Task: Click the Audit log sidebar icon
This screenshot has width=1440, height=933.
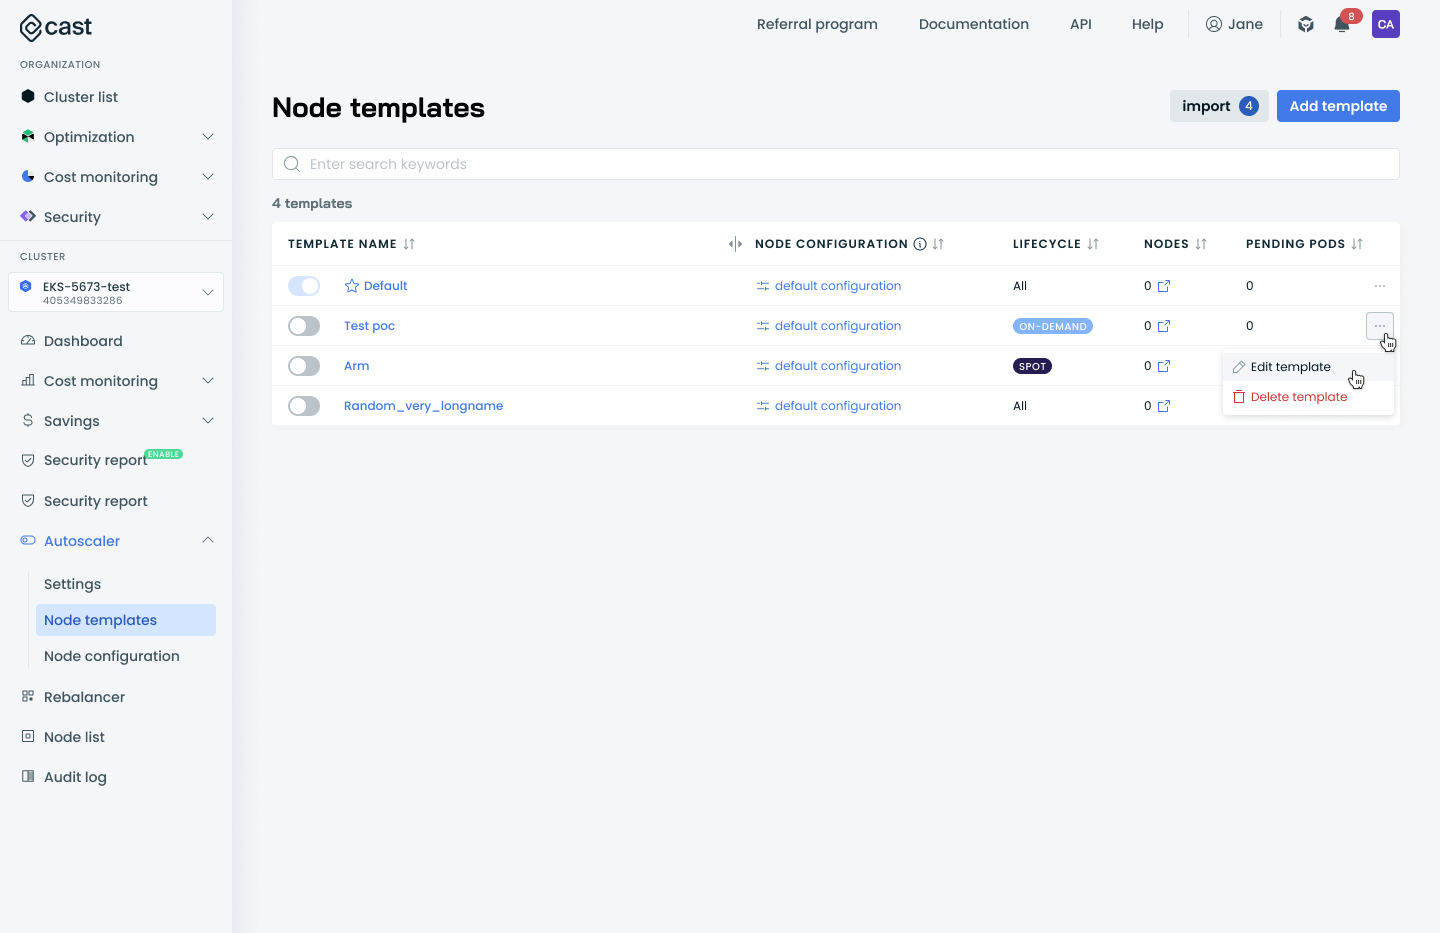Action: (28, 776)
